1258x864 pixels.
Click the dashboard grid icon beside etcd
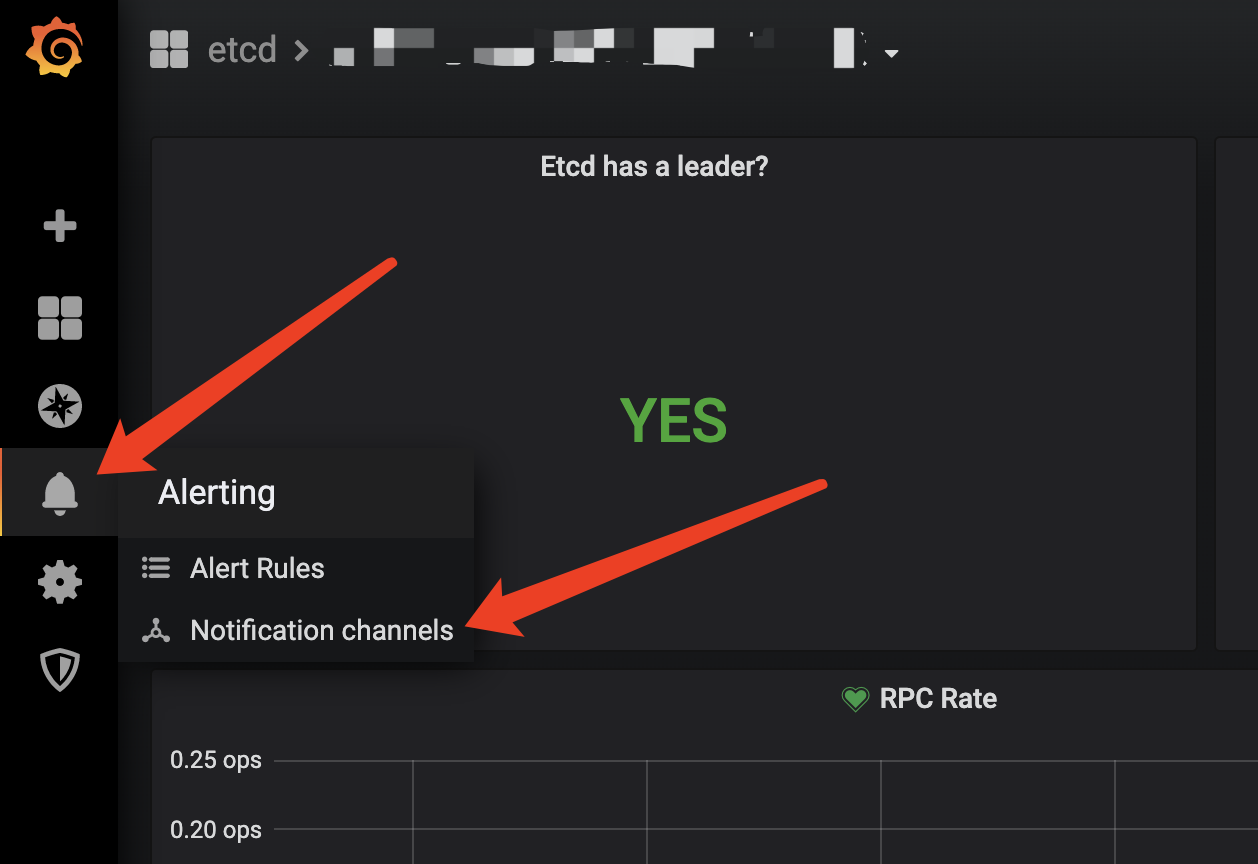(169, 49)
